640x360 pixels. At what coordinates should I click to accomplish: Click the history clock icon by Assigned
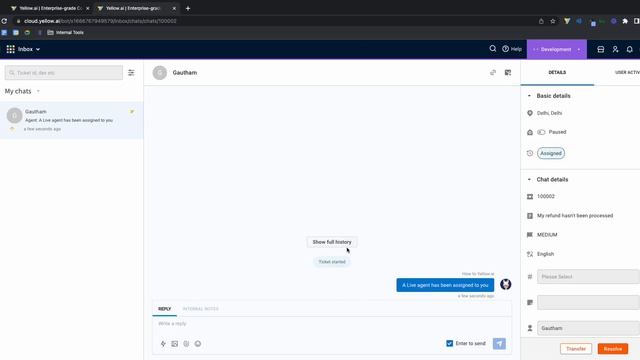[530, 153]
